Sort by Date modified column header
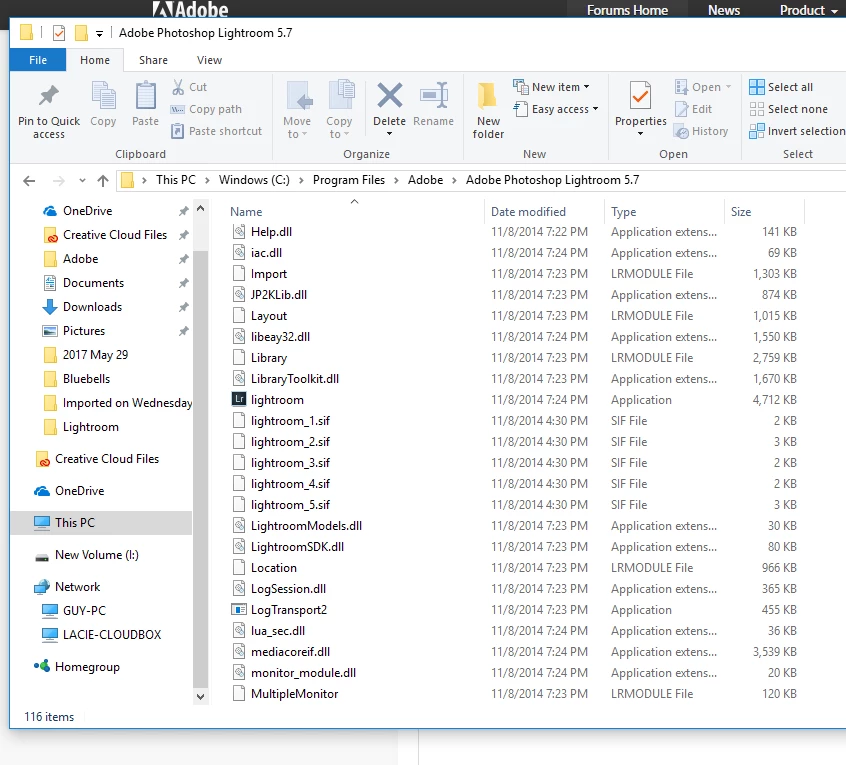Viewport: 846px width, 765px height. (528, 212)
